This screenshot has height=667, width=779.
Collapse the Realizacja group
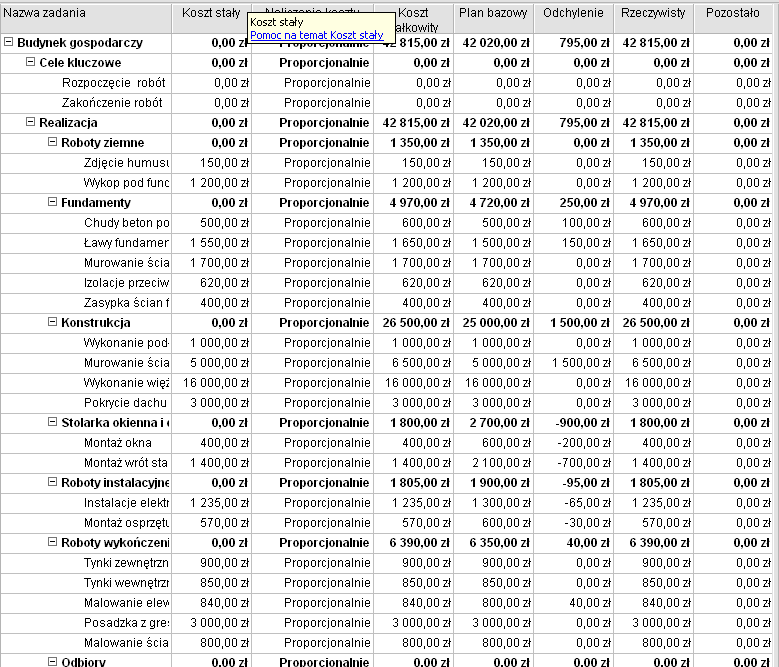click(x=30, y=122)
